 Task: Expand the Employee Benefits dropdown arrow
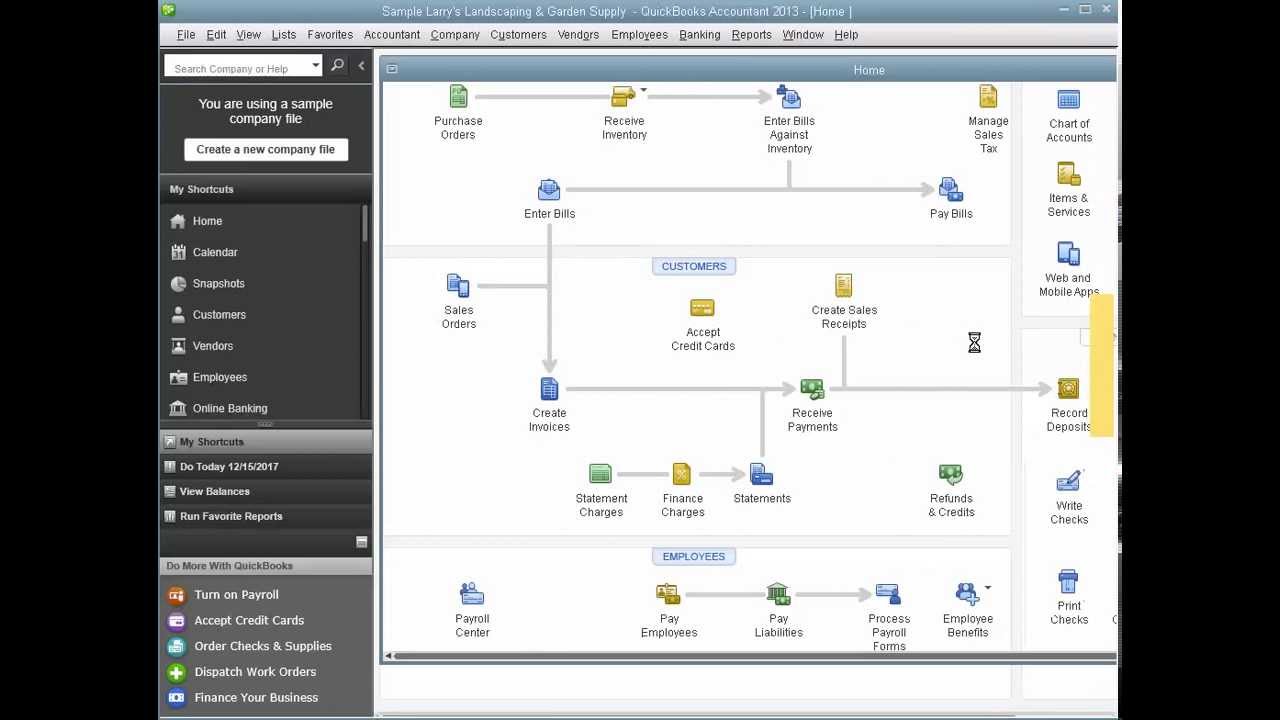click(x=987, y=588)
